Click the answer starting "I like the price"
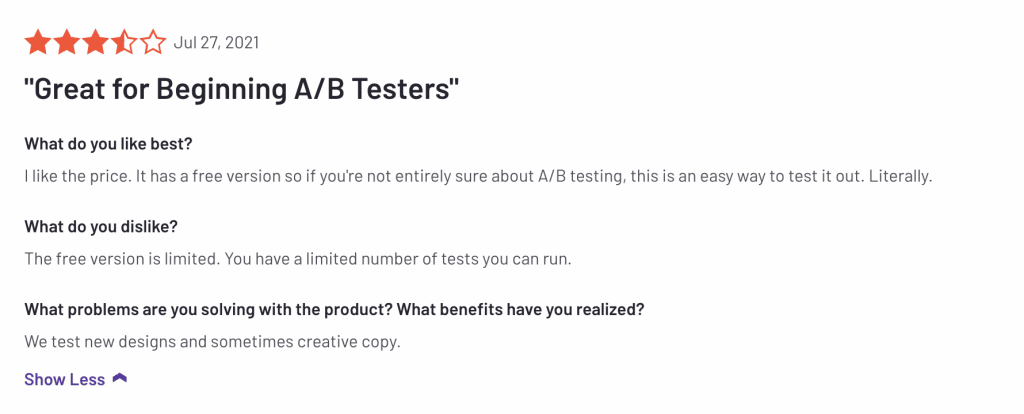The width and height of the screenshot is (1024, 414). pos(478,175)
